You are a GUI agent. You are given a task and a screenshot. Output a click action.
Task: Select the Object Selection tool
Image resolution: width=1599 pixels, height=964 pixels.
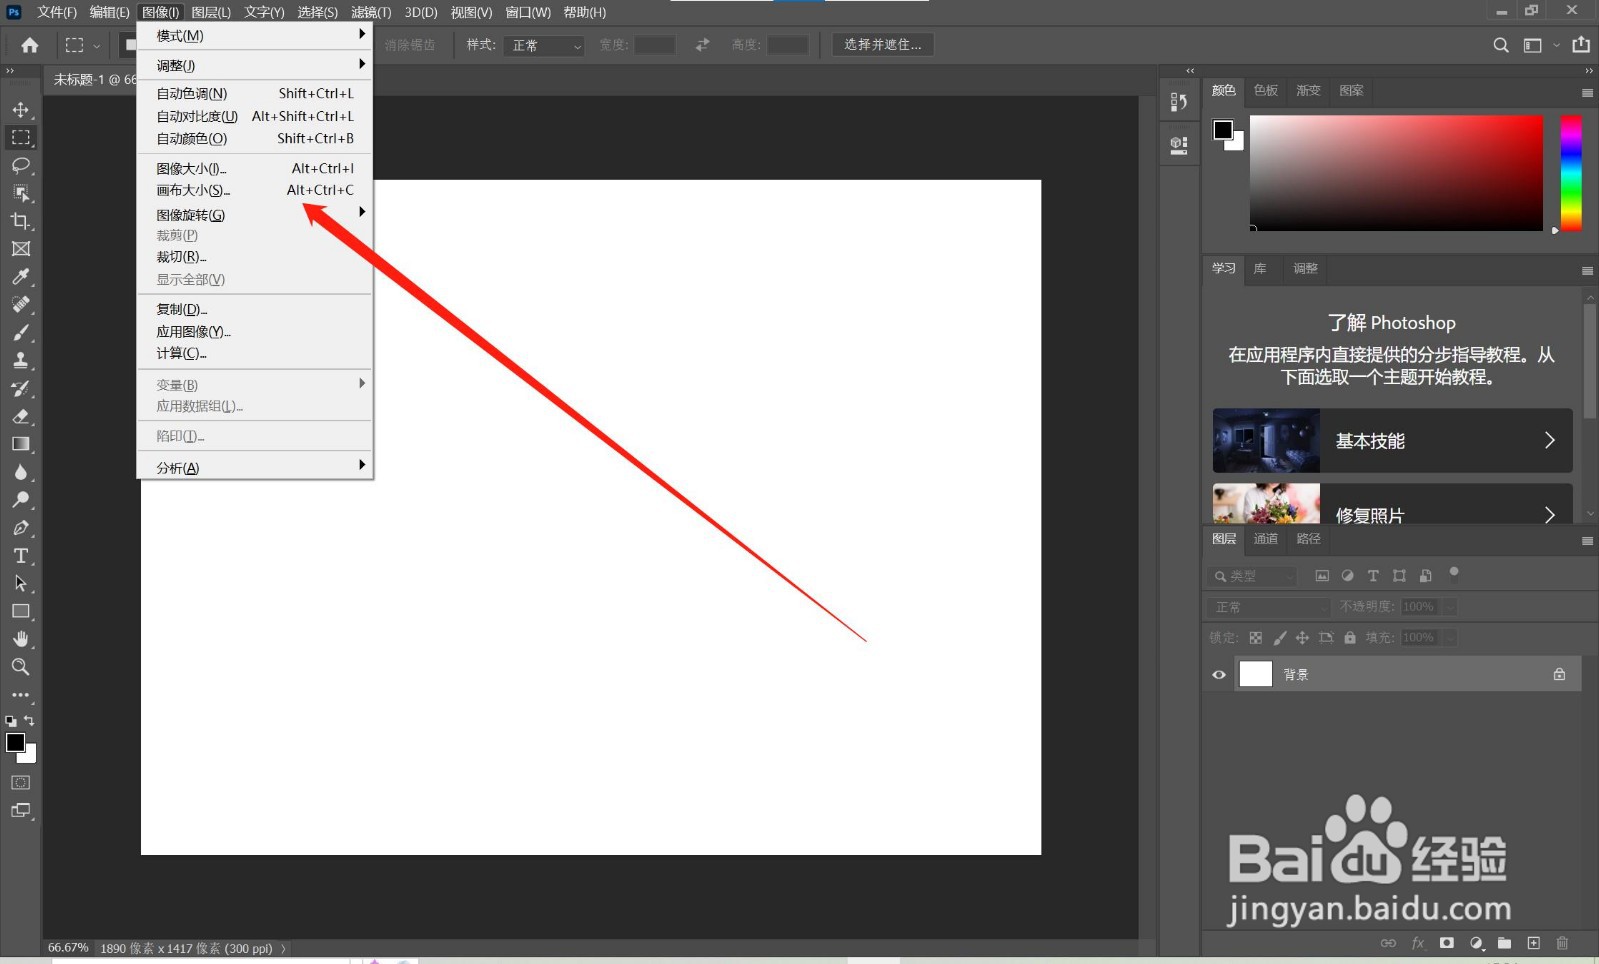pyautogui.click(x=20, y=193)
